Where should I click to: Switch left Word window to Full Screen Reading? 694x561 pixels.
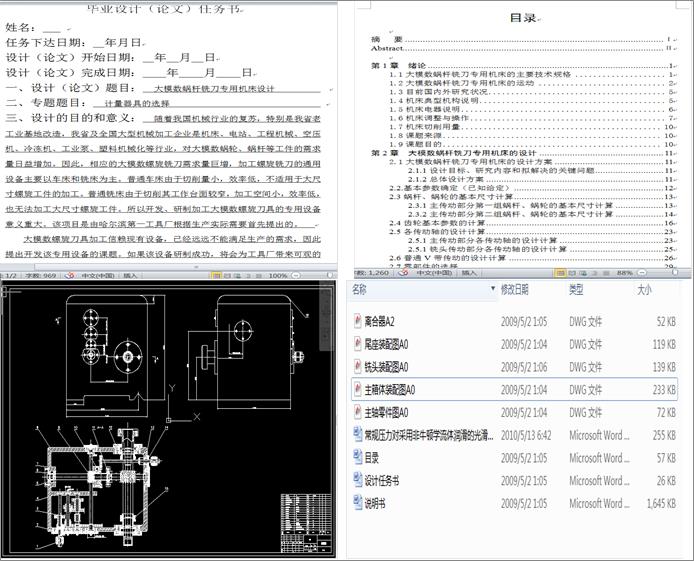[x=227, y=276]
